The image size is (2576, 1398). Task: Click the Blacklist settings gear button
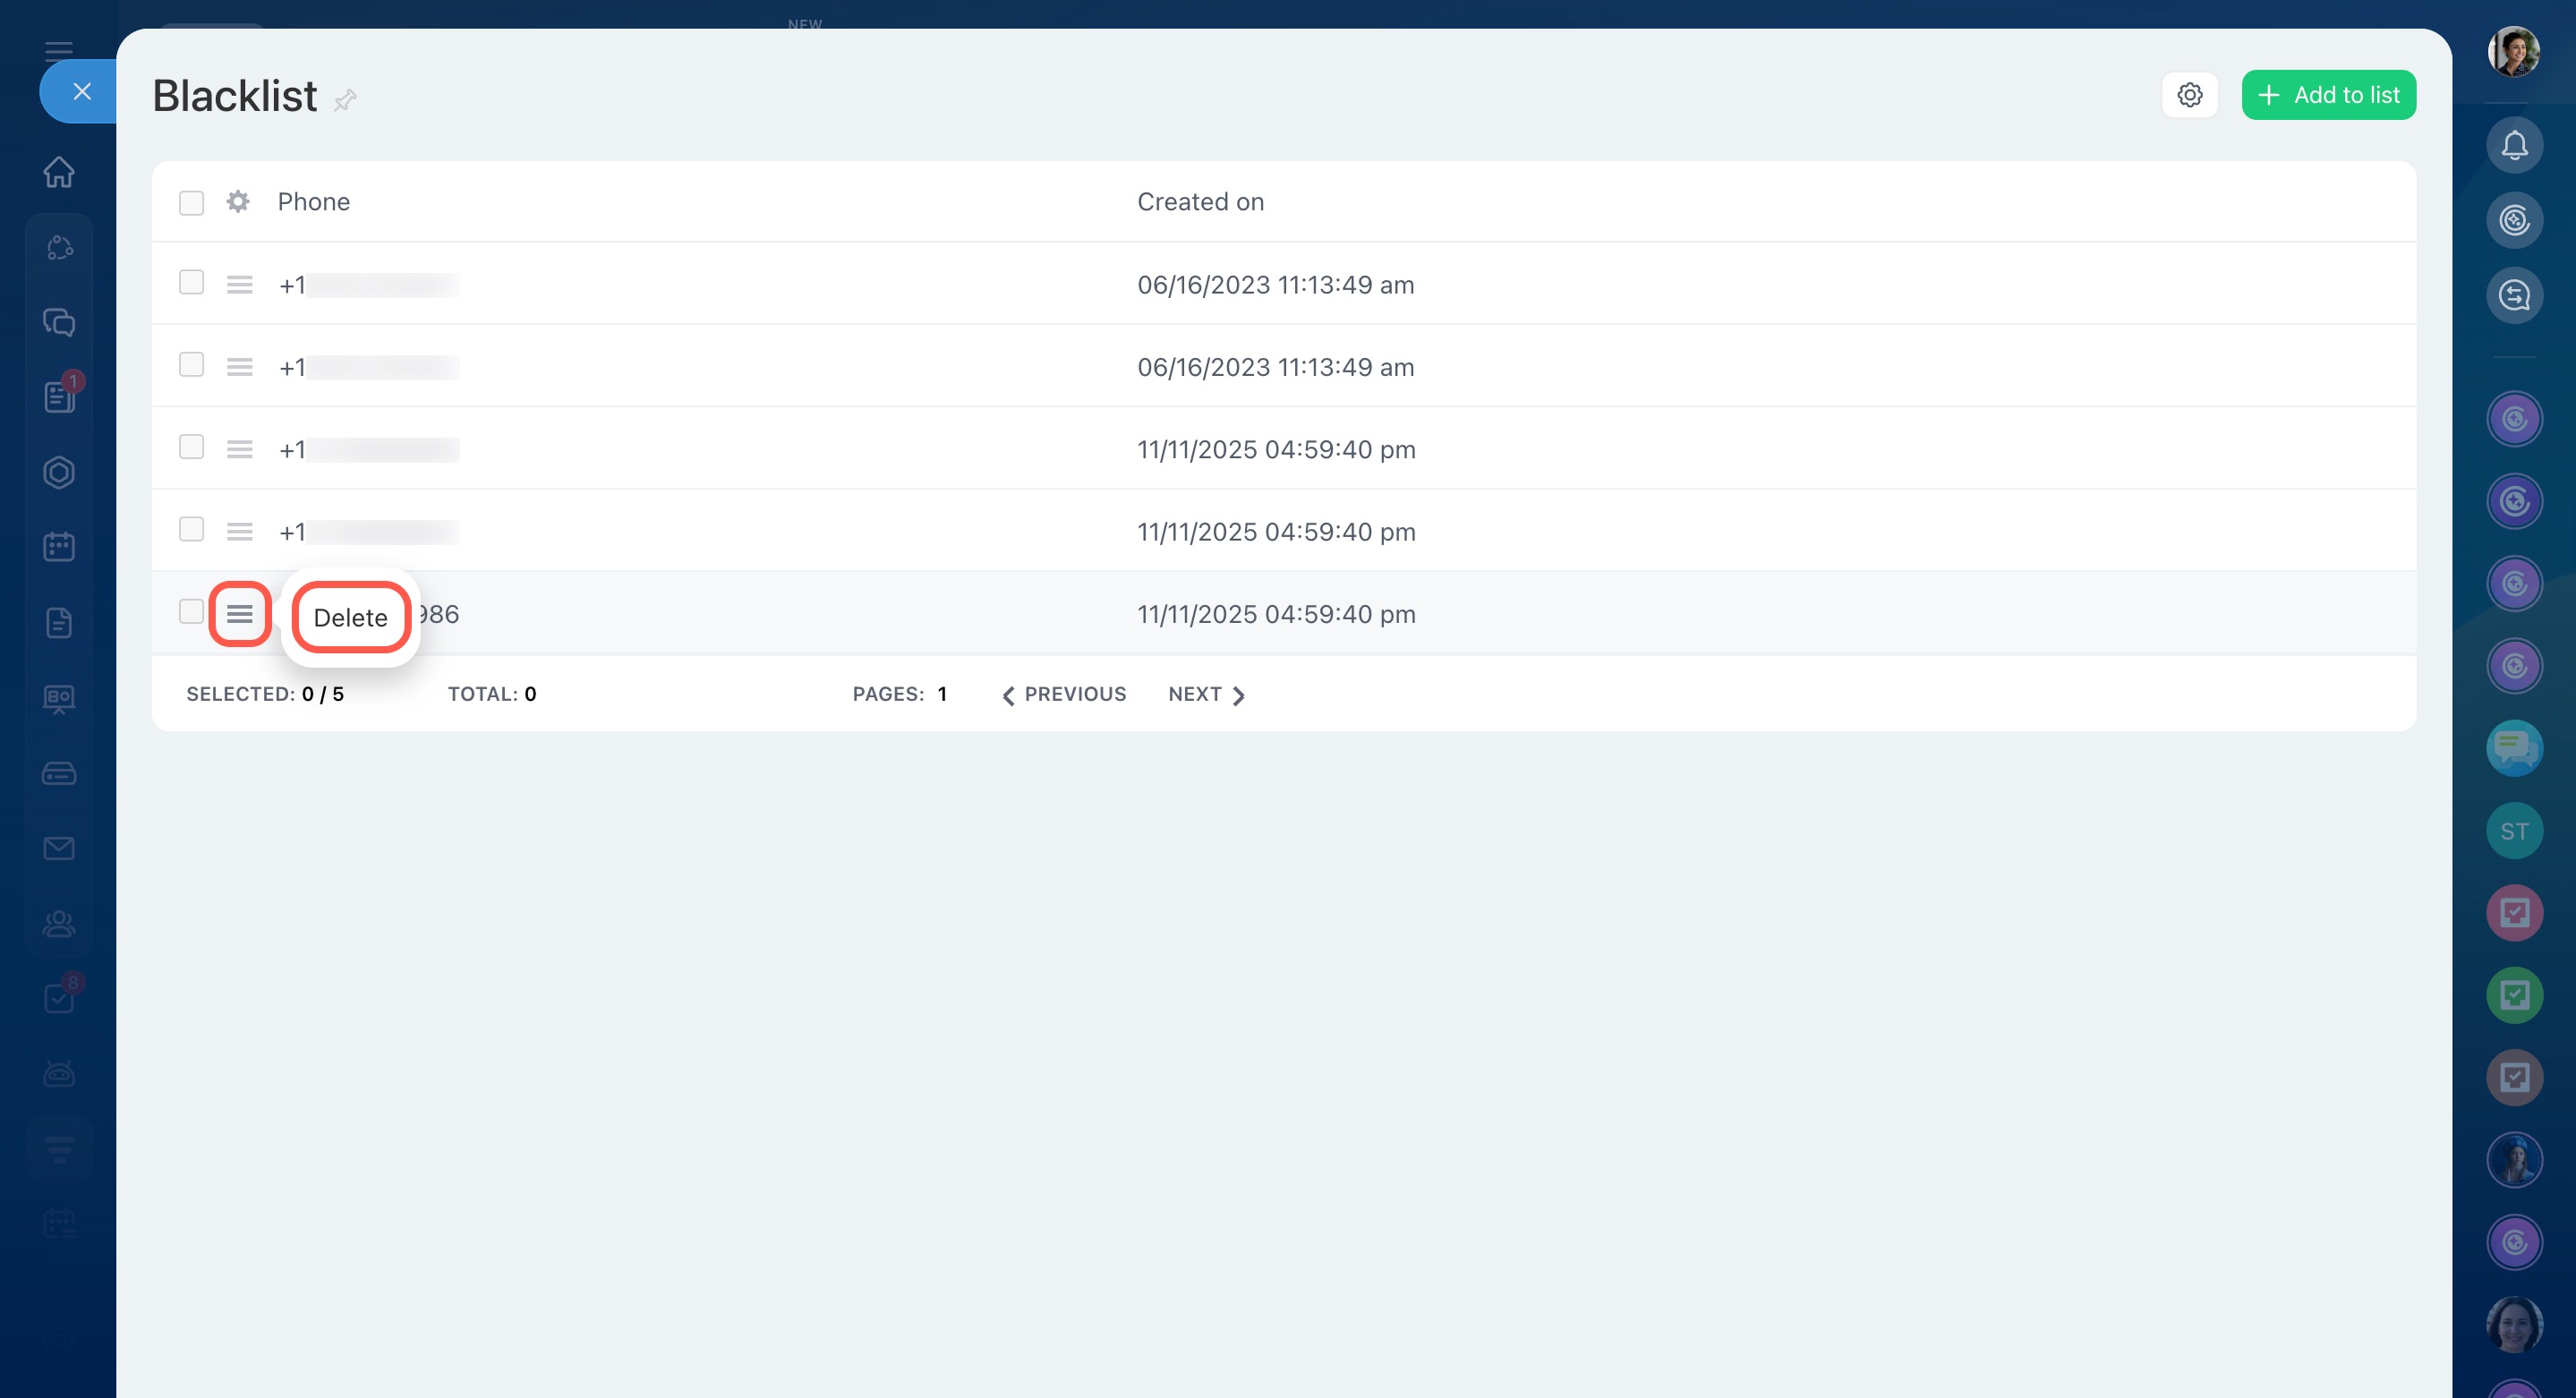(x=2189, y=95)
